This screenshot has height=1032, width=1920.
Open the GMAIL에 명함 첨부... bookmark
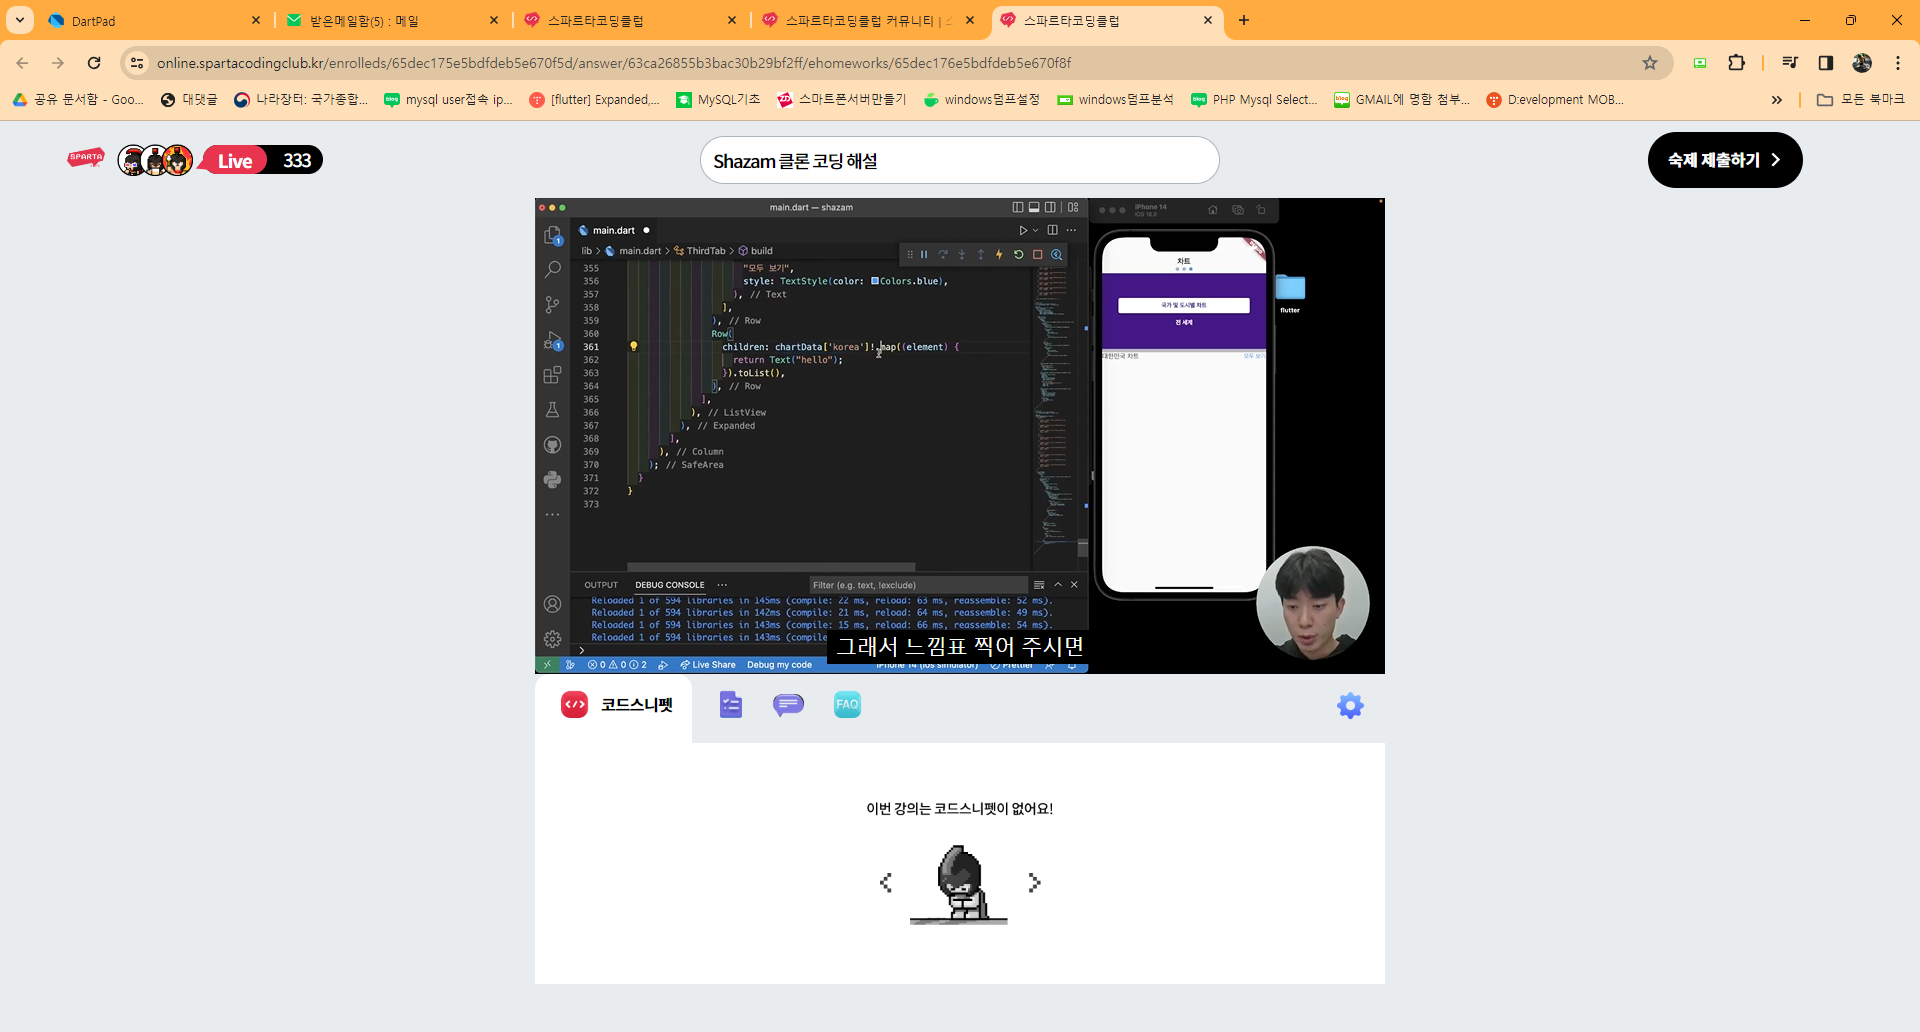(1402, 100)
